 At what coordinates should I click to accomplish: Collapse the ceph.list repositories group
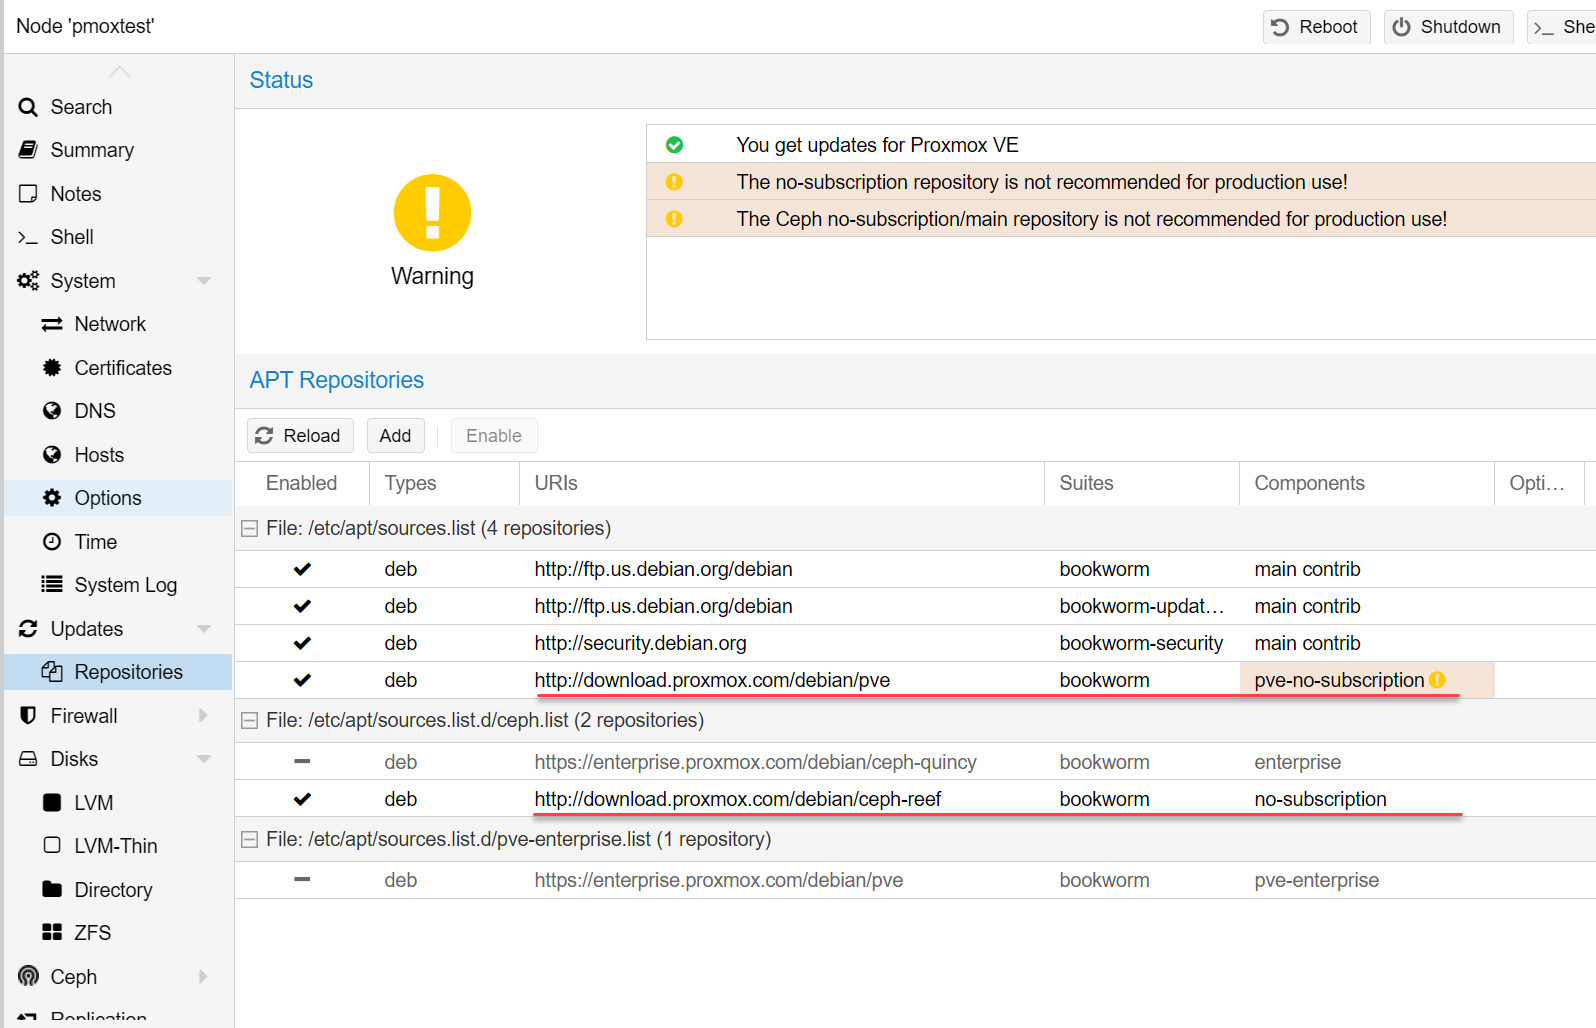pyautogui.click(x=250, y=721)
